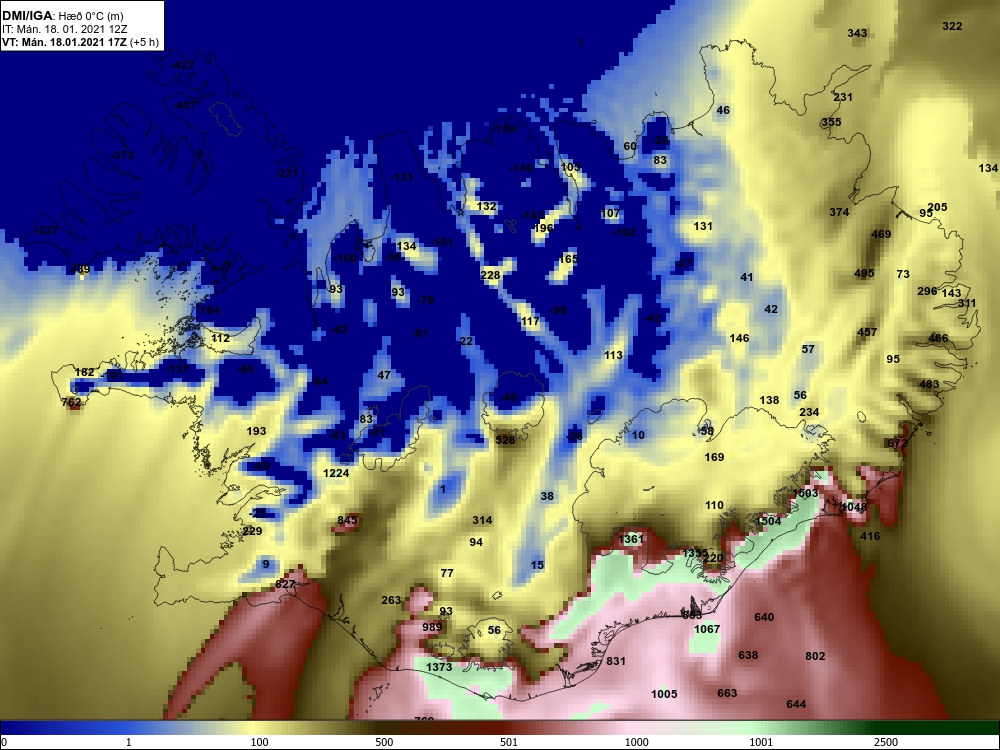Click the 'DMI/IGA: Hæð 0°C (m)' title text
Image resolution: width=1000 pixels, height=750 pixels.
[62, 16]
